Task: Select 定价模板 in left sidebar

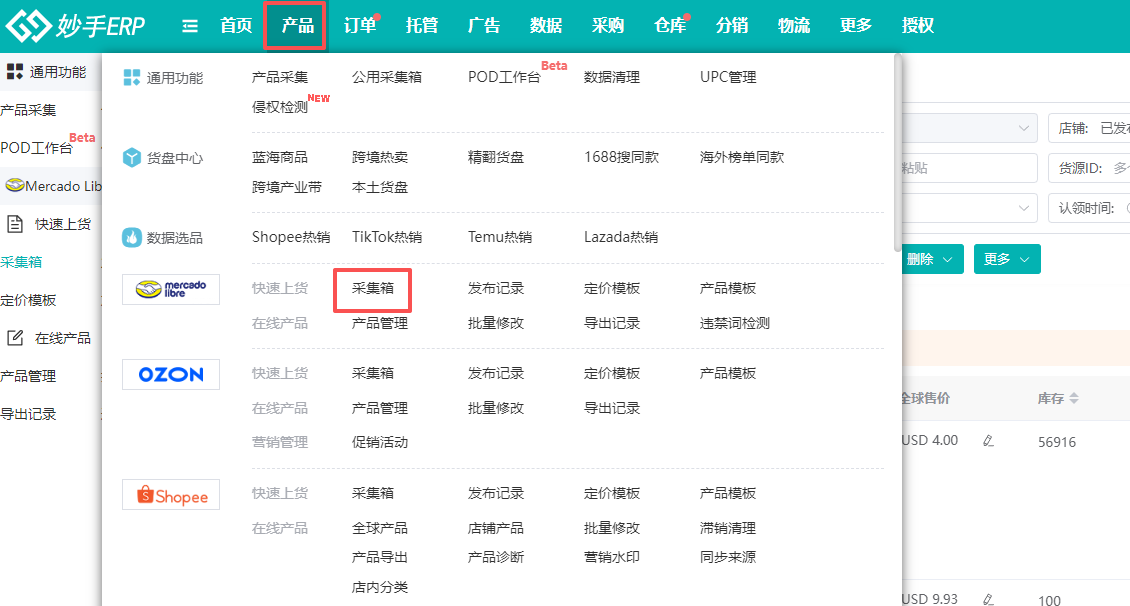Action: click(x=28, y=300)
